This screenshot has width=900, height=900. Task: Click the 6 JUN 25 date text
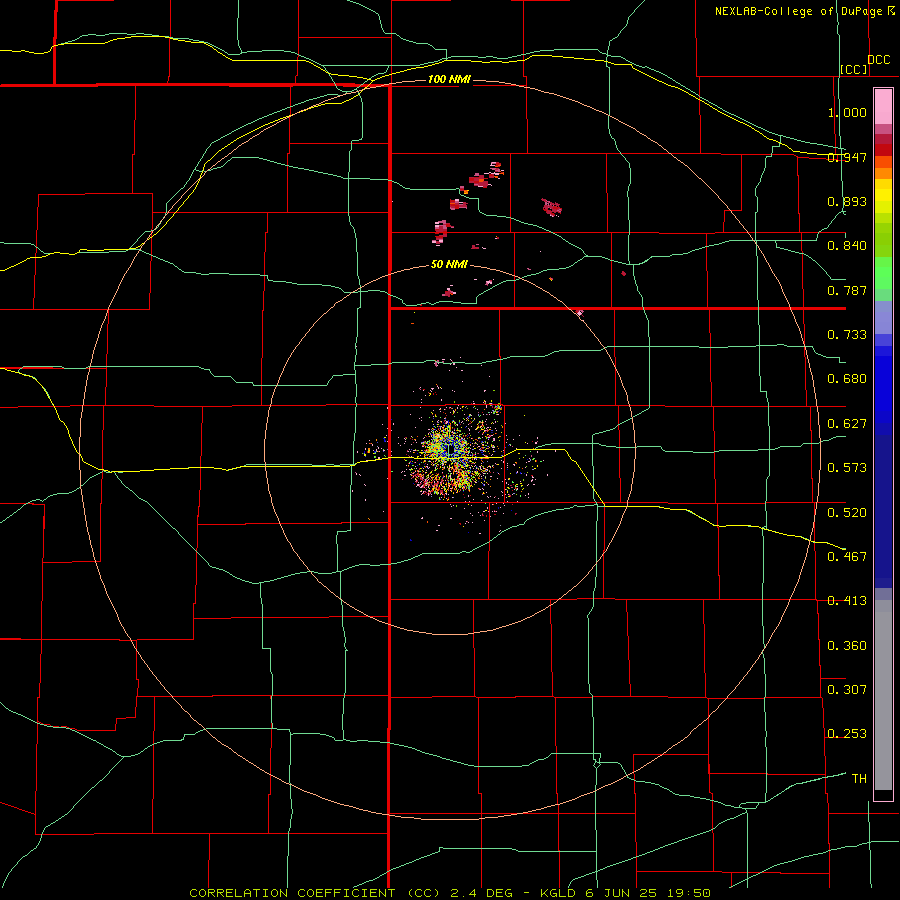coord(619,893)
